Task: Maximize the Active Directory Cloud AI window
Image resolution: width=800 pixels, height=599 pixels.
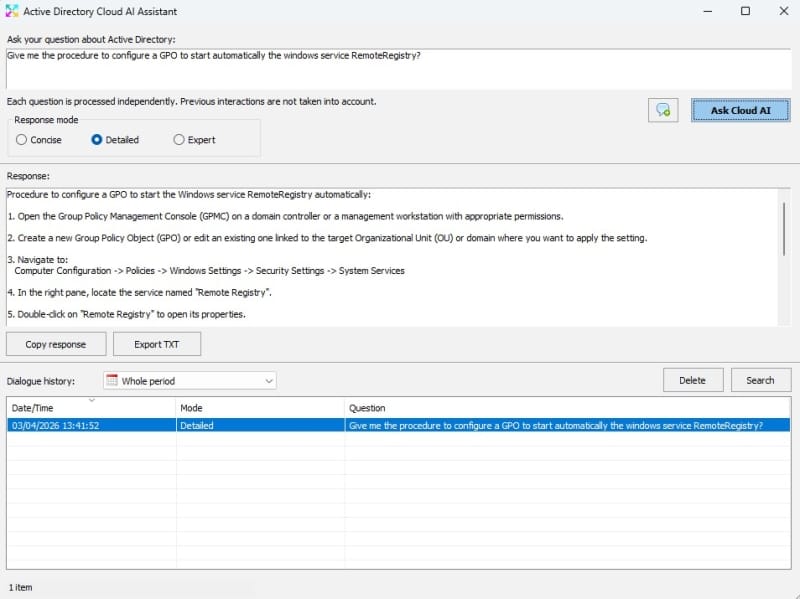Action: (745, 11)
